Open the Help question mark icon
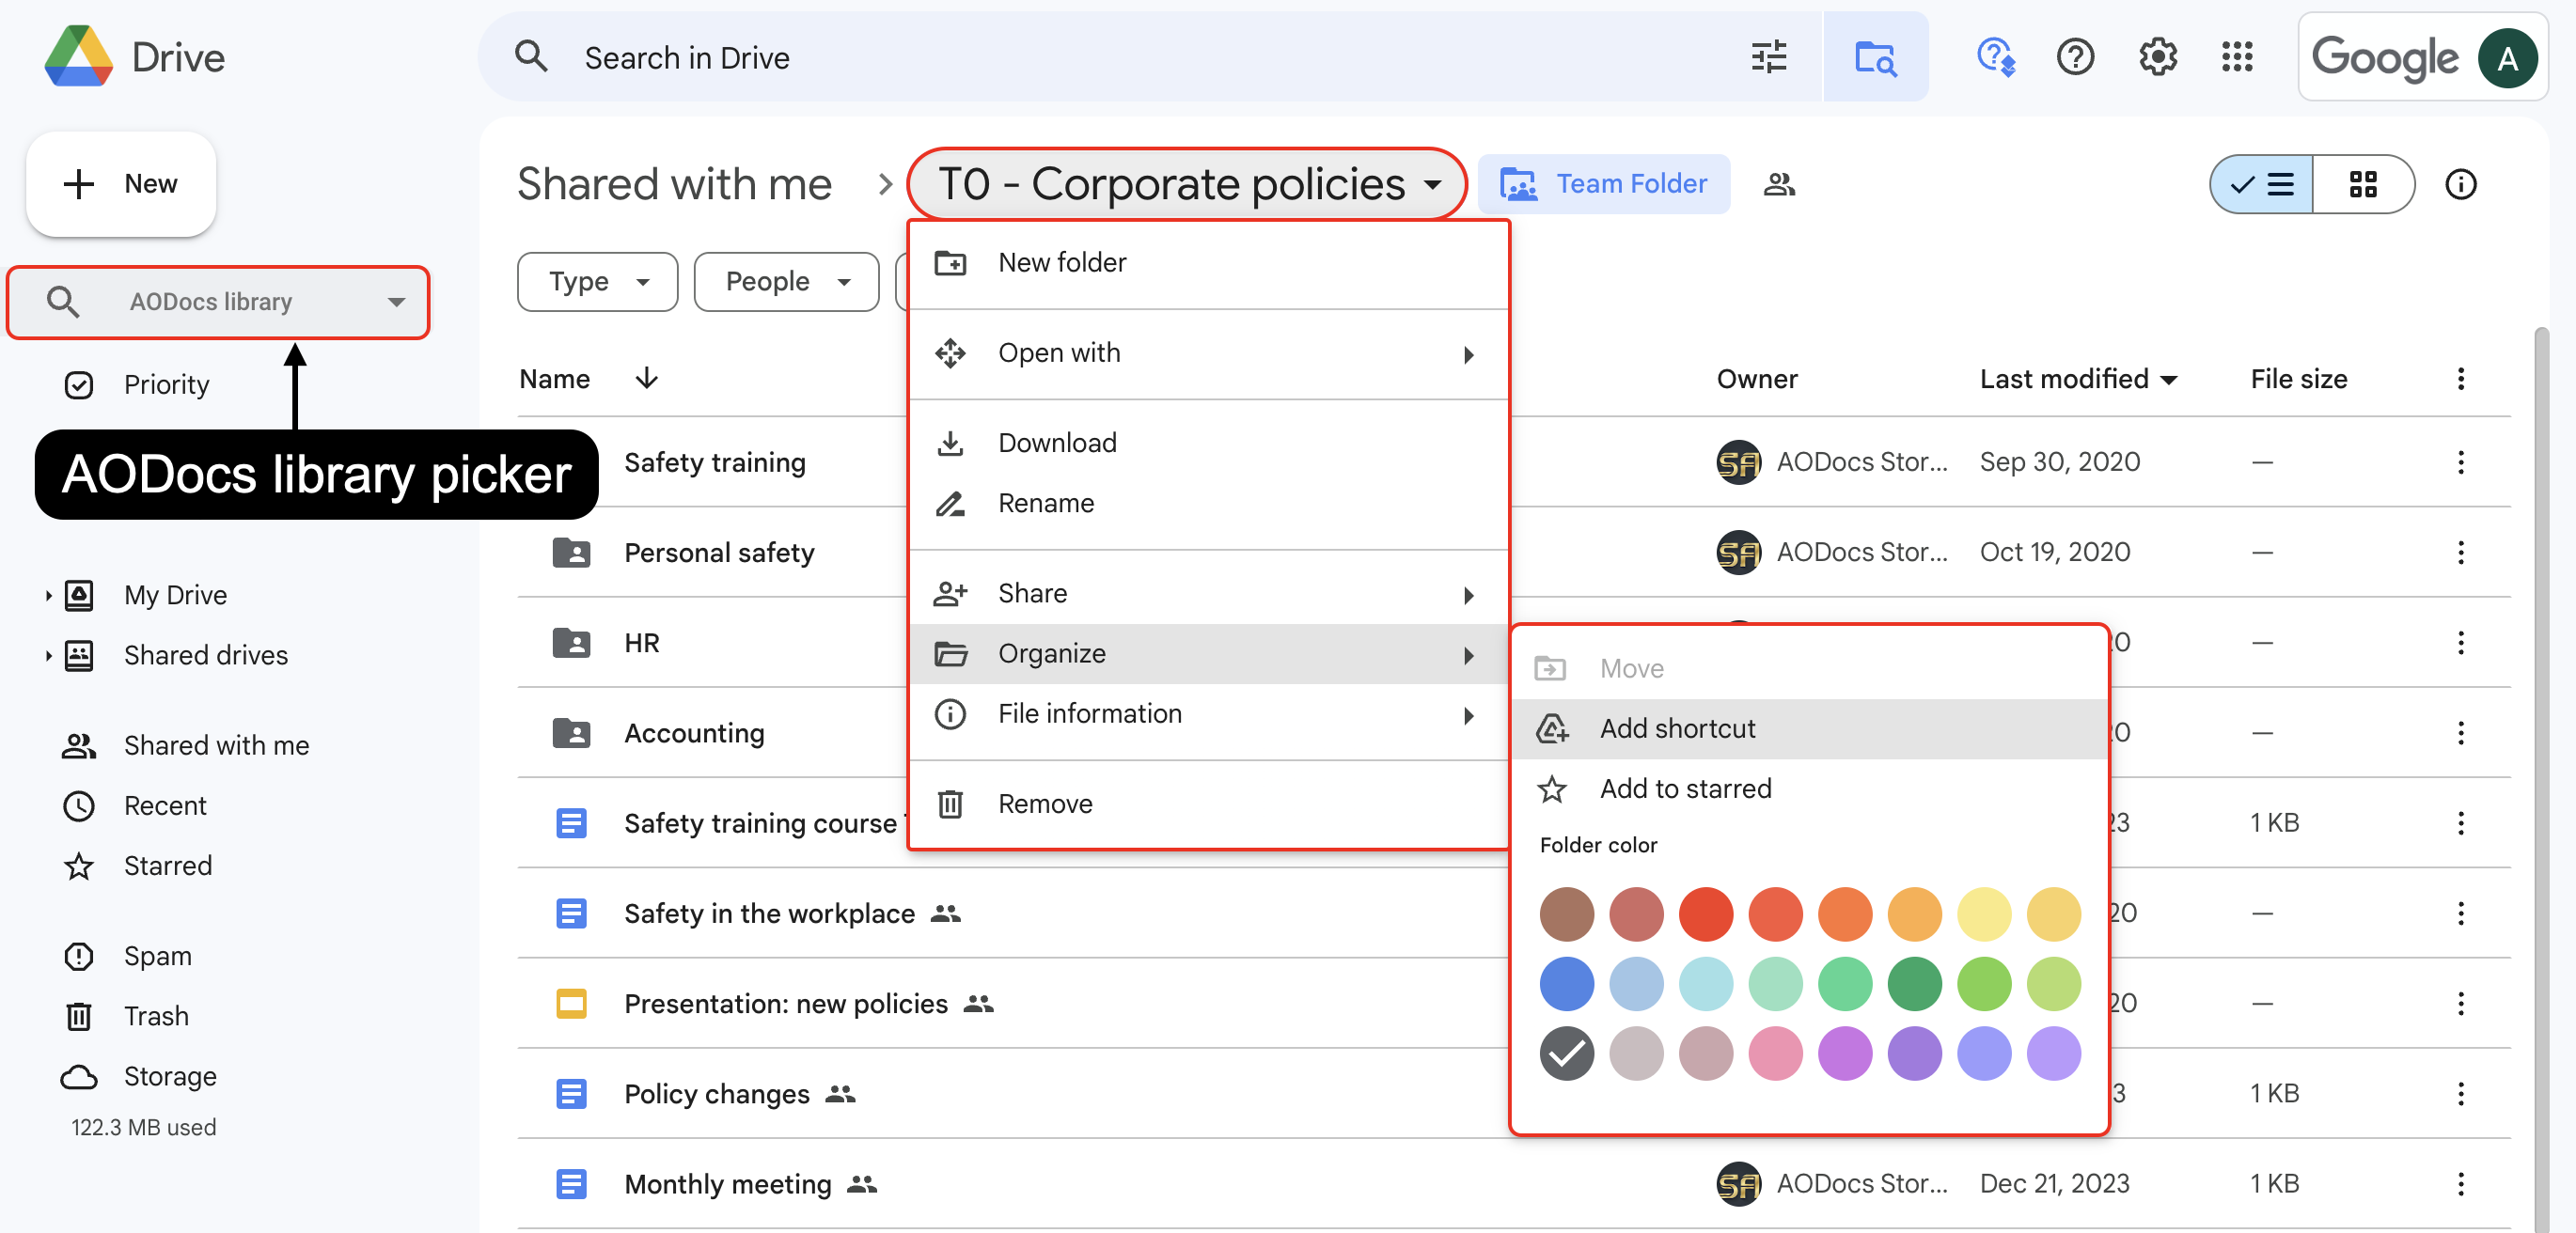 (2075, 57)
